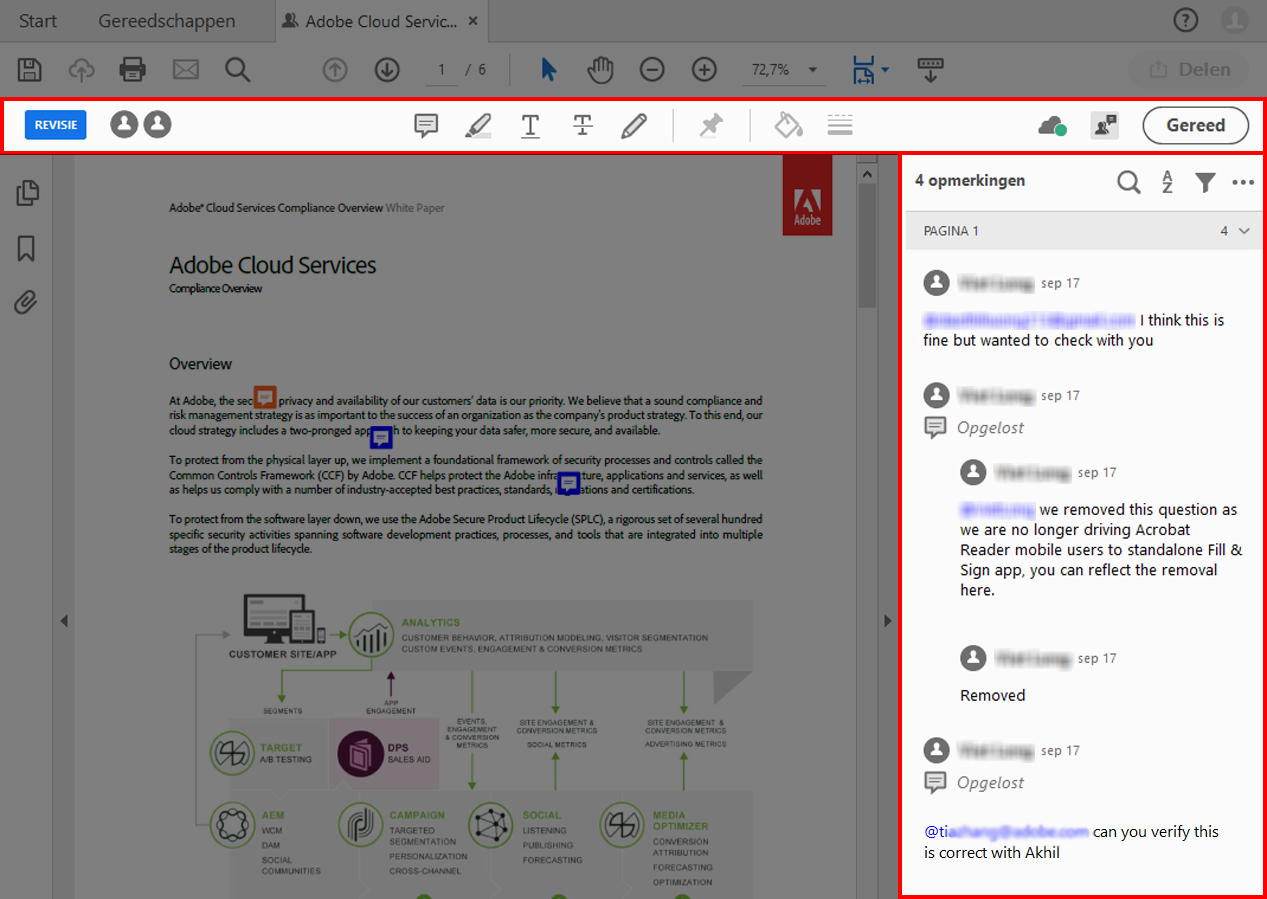Switch to the Gereedschappen tab
The width and height of the screenshot is (1267, 899).
click(166, 20)
